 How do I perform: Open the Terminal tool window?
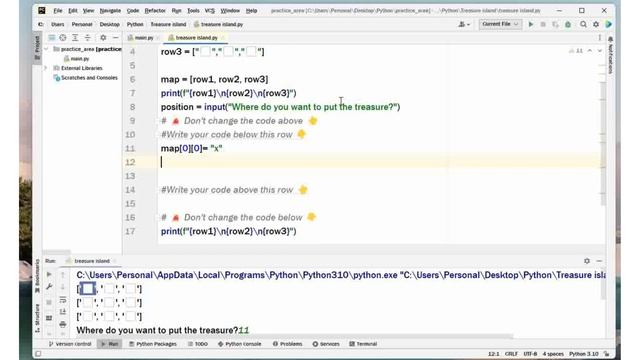[x=363, y=344]
